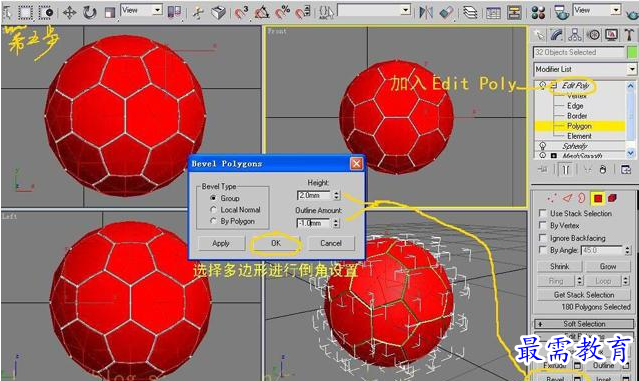The image size is (639, 381).
Task: Select the By Polygon bevel type
Action: tap(213, 221)
